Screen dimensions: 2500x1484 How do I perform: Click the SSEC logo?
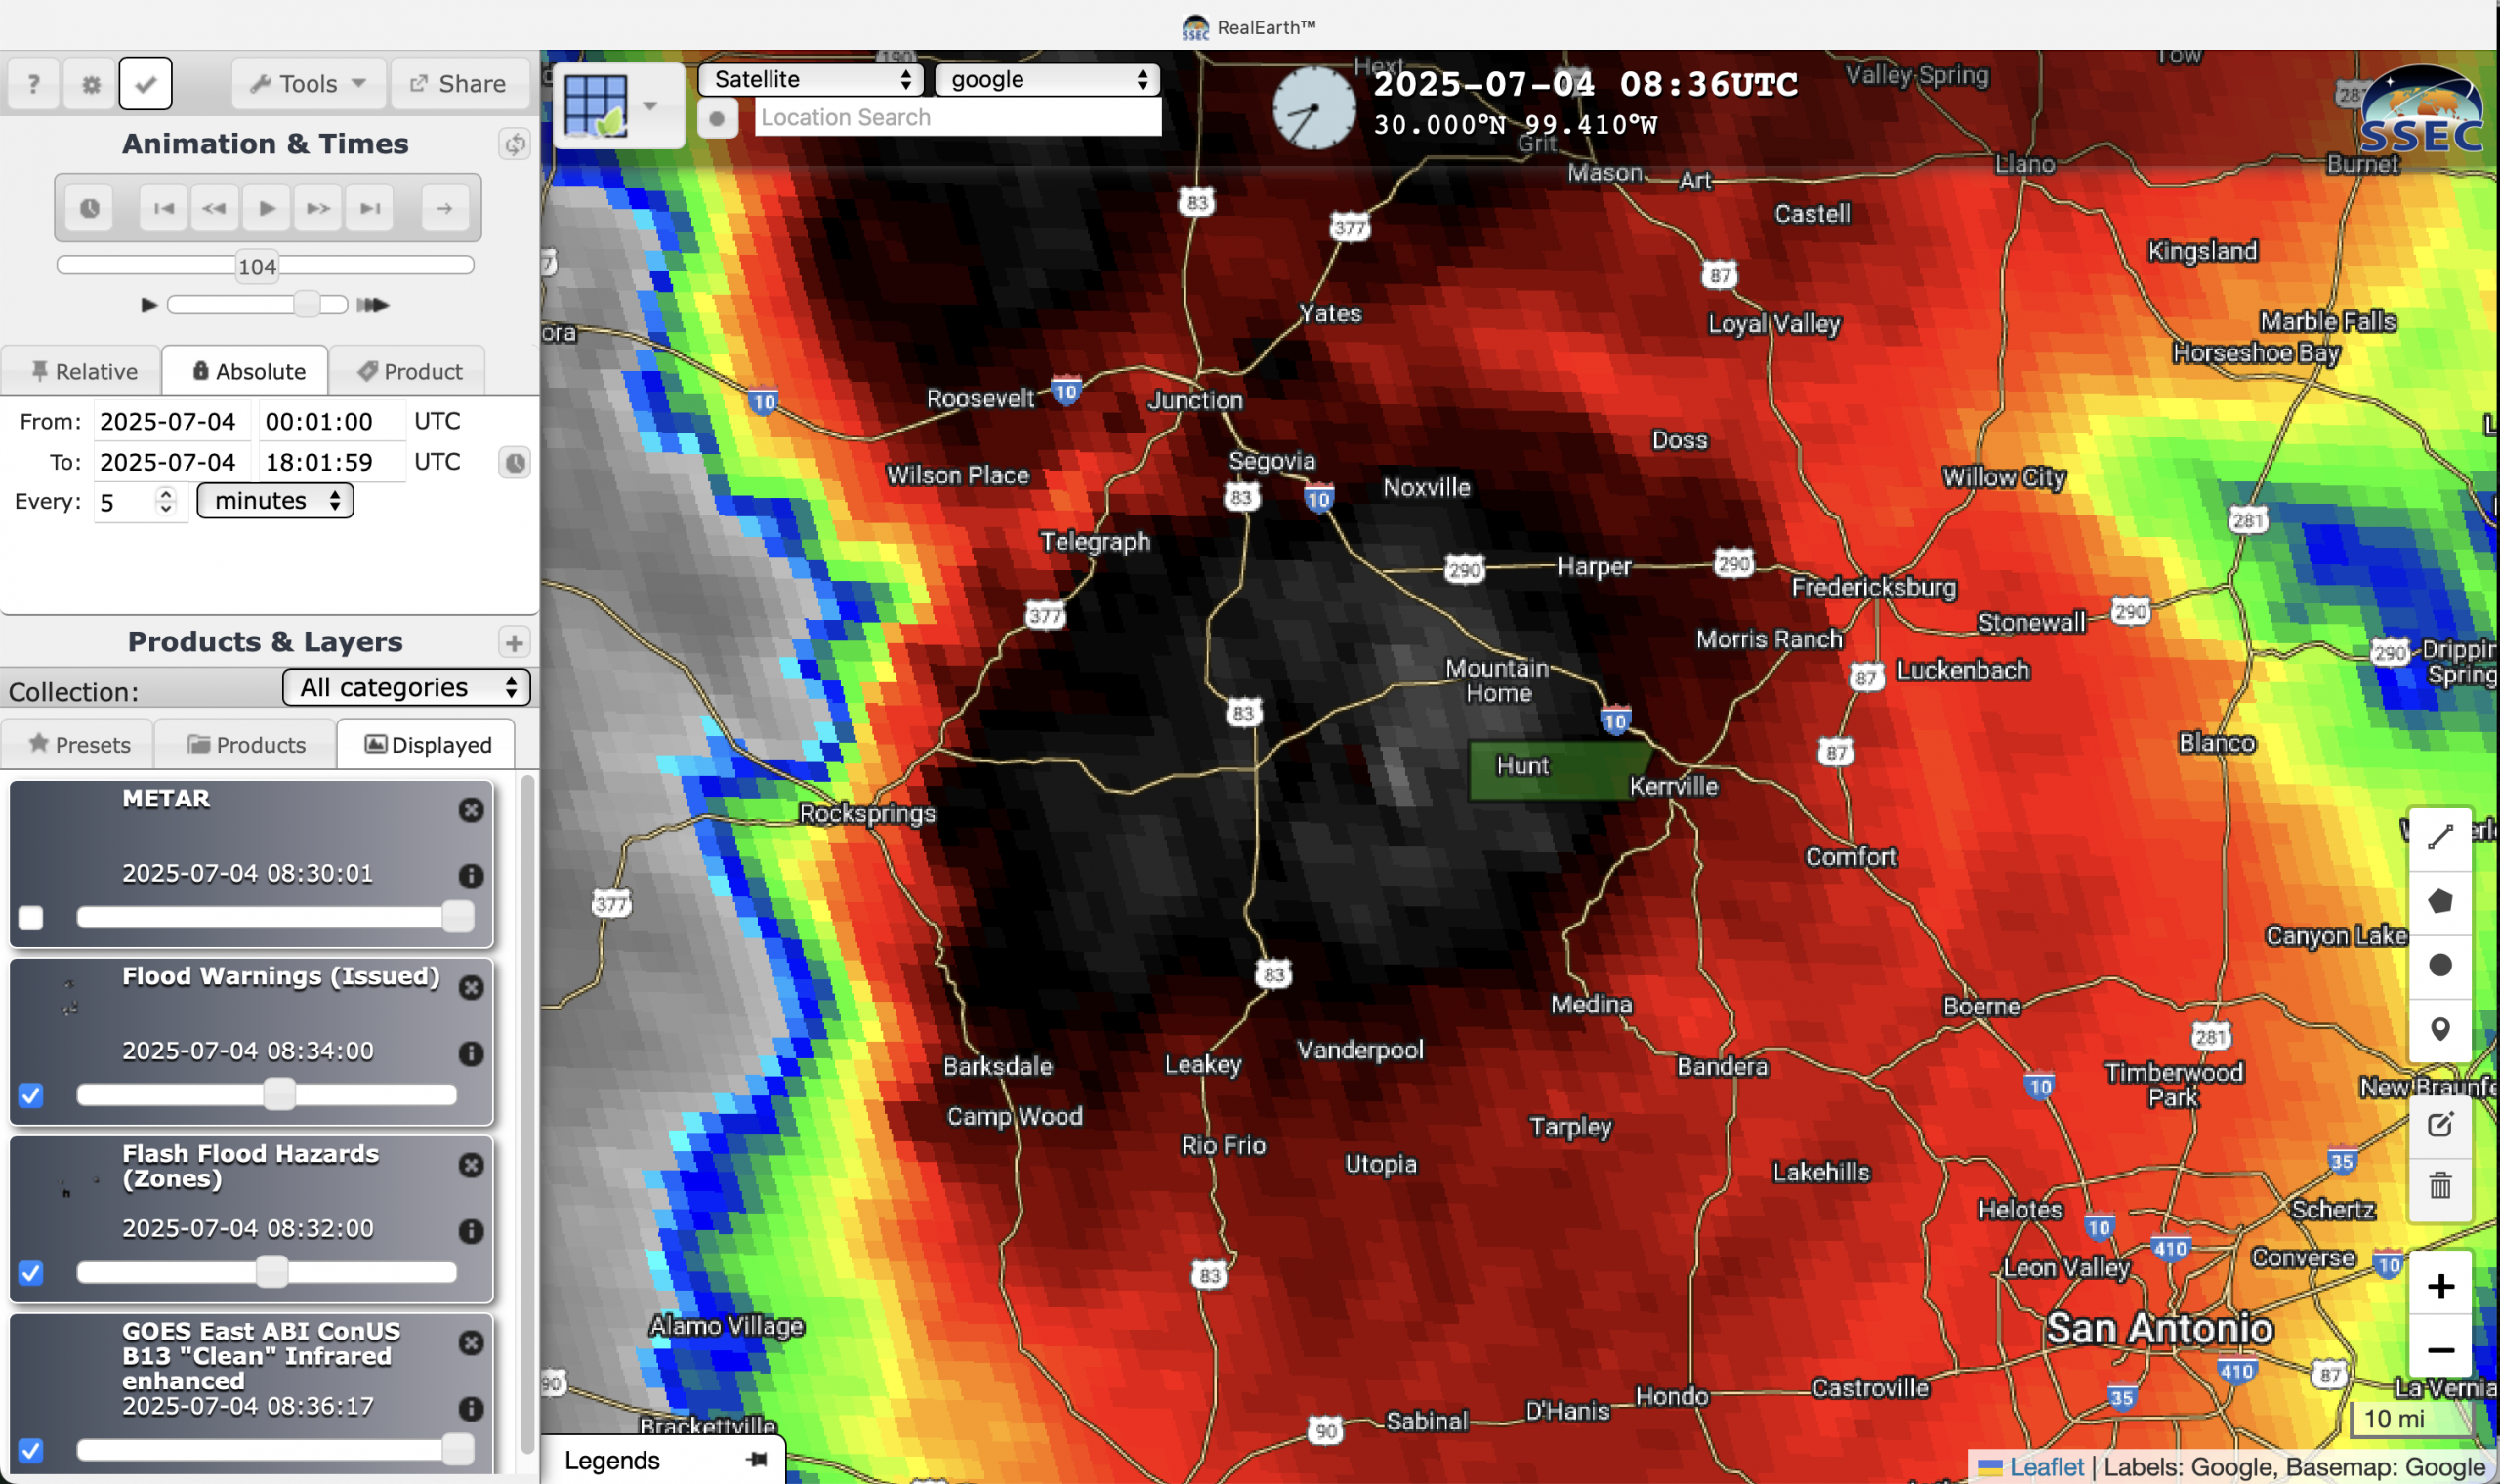pyautogui.click(x=2421, y=112)
